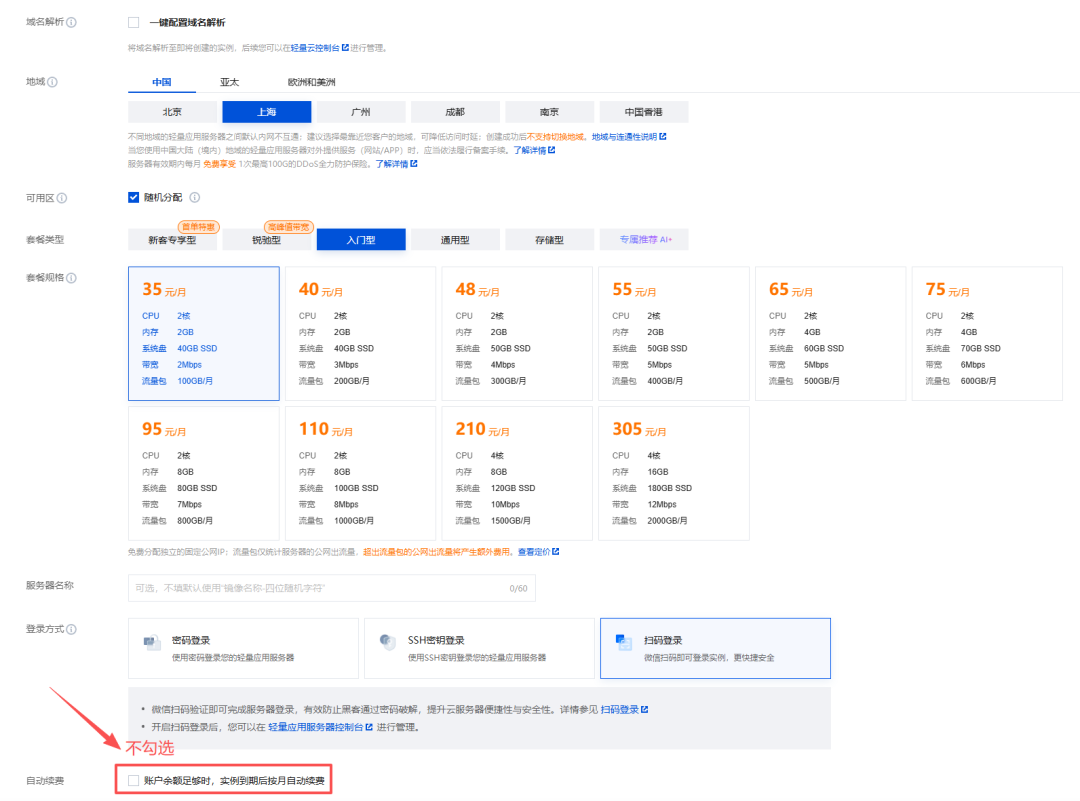Switch to 亚太 region tab
Viewport: 1080px width, 801px height.
[229, 82]
